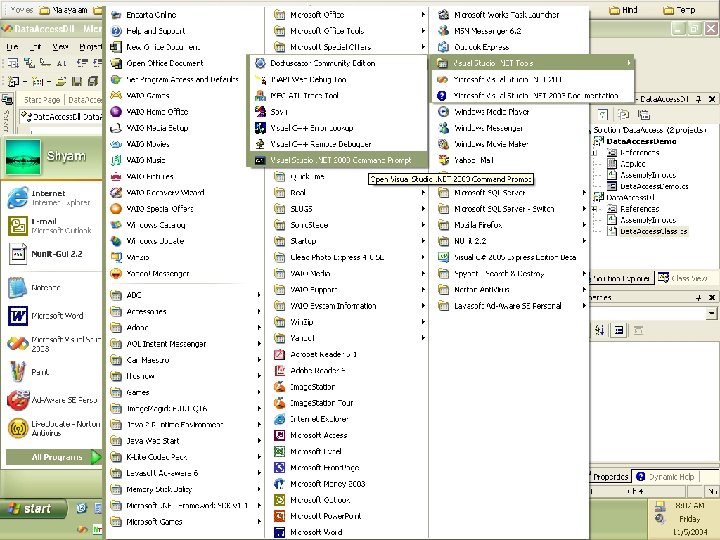Launch Microsoft PowerPoint
720x540 pixels.
[349, 516]
